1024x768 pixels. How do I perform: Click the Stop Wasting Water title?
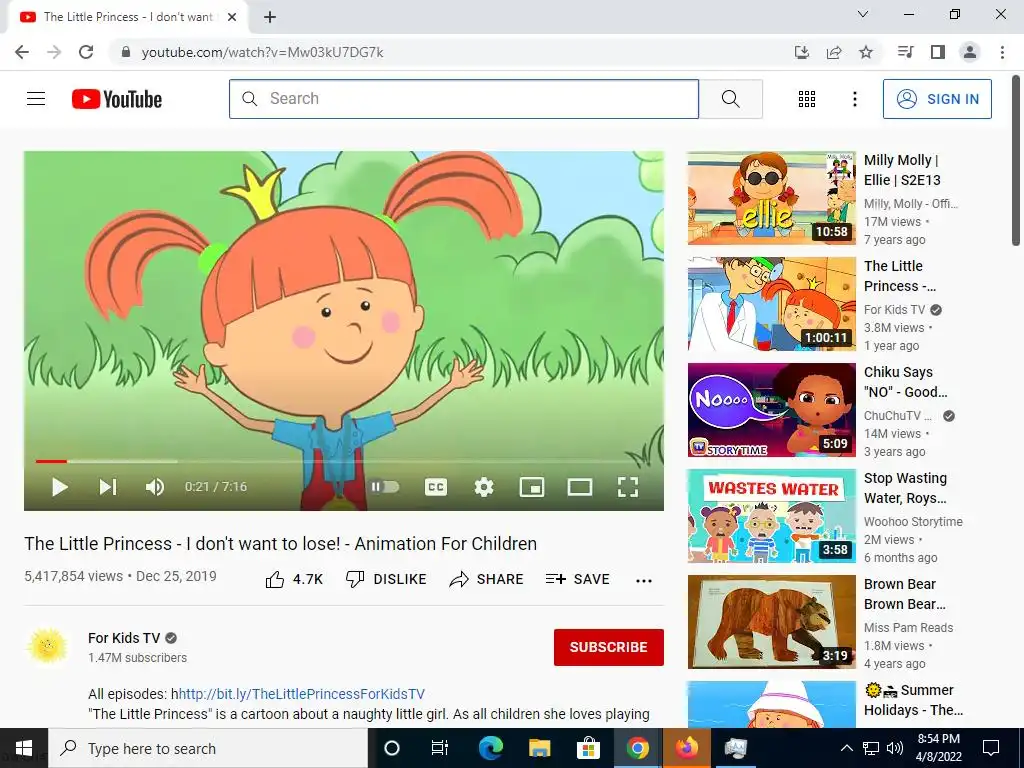tap(905, 488)
